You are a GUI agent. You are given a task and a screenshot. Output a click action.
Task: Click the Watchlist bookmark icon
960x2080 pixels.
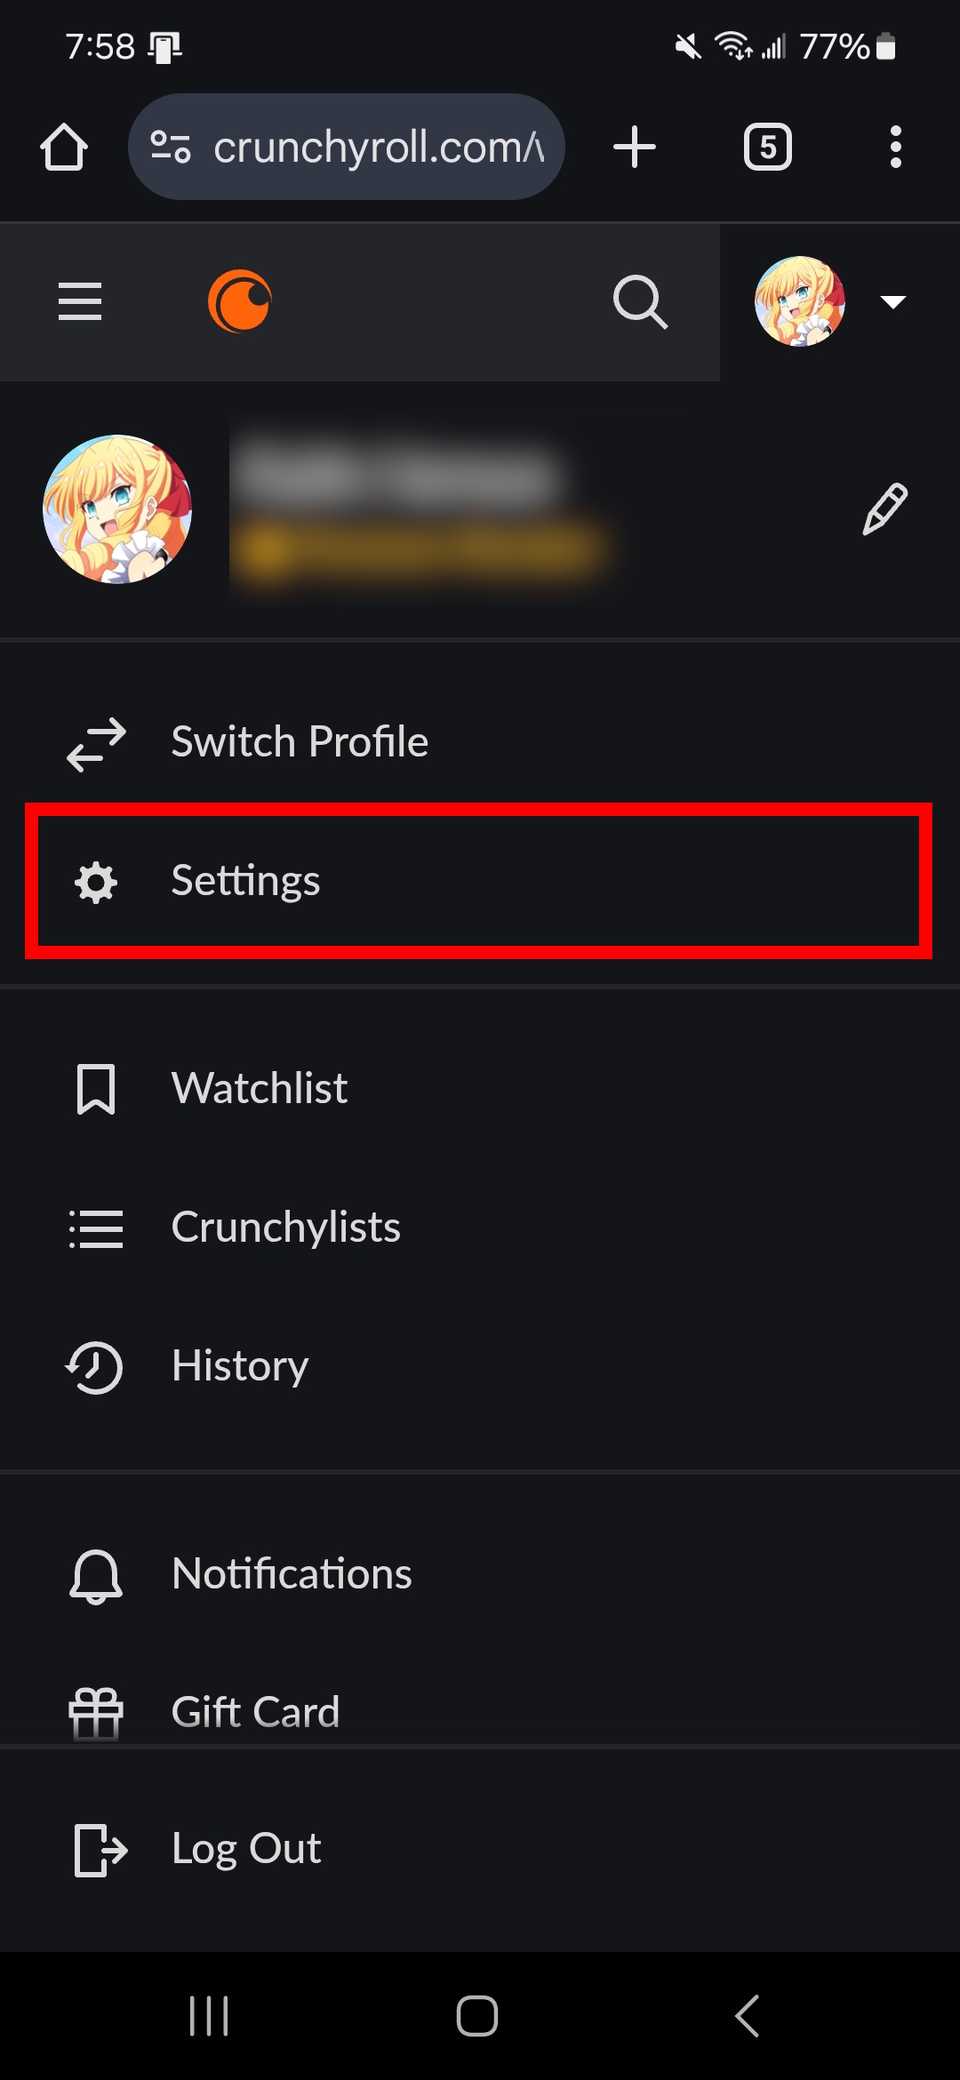(x=95, y=1089)
